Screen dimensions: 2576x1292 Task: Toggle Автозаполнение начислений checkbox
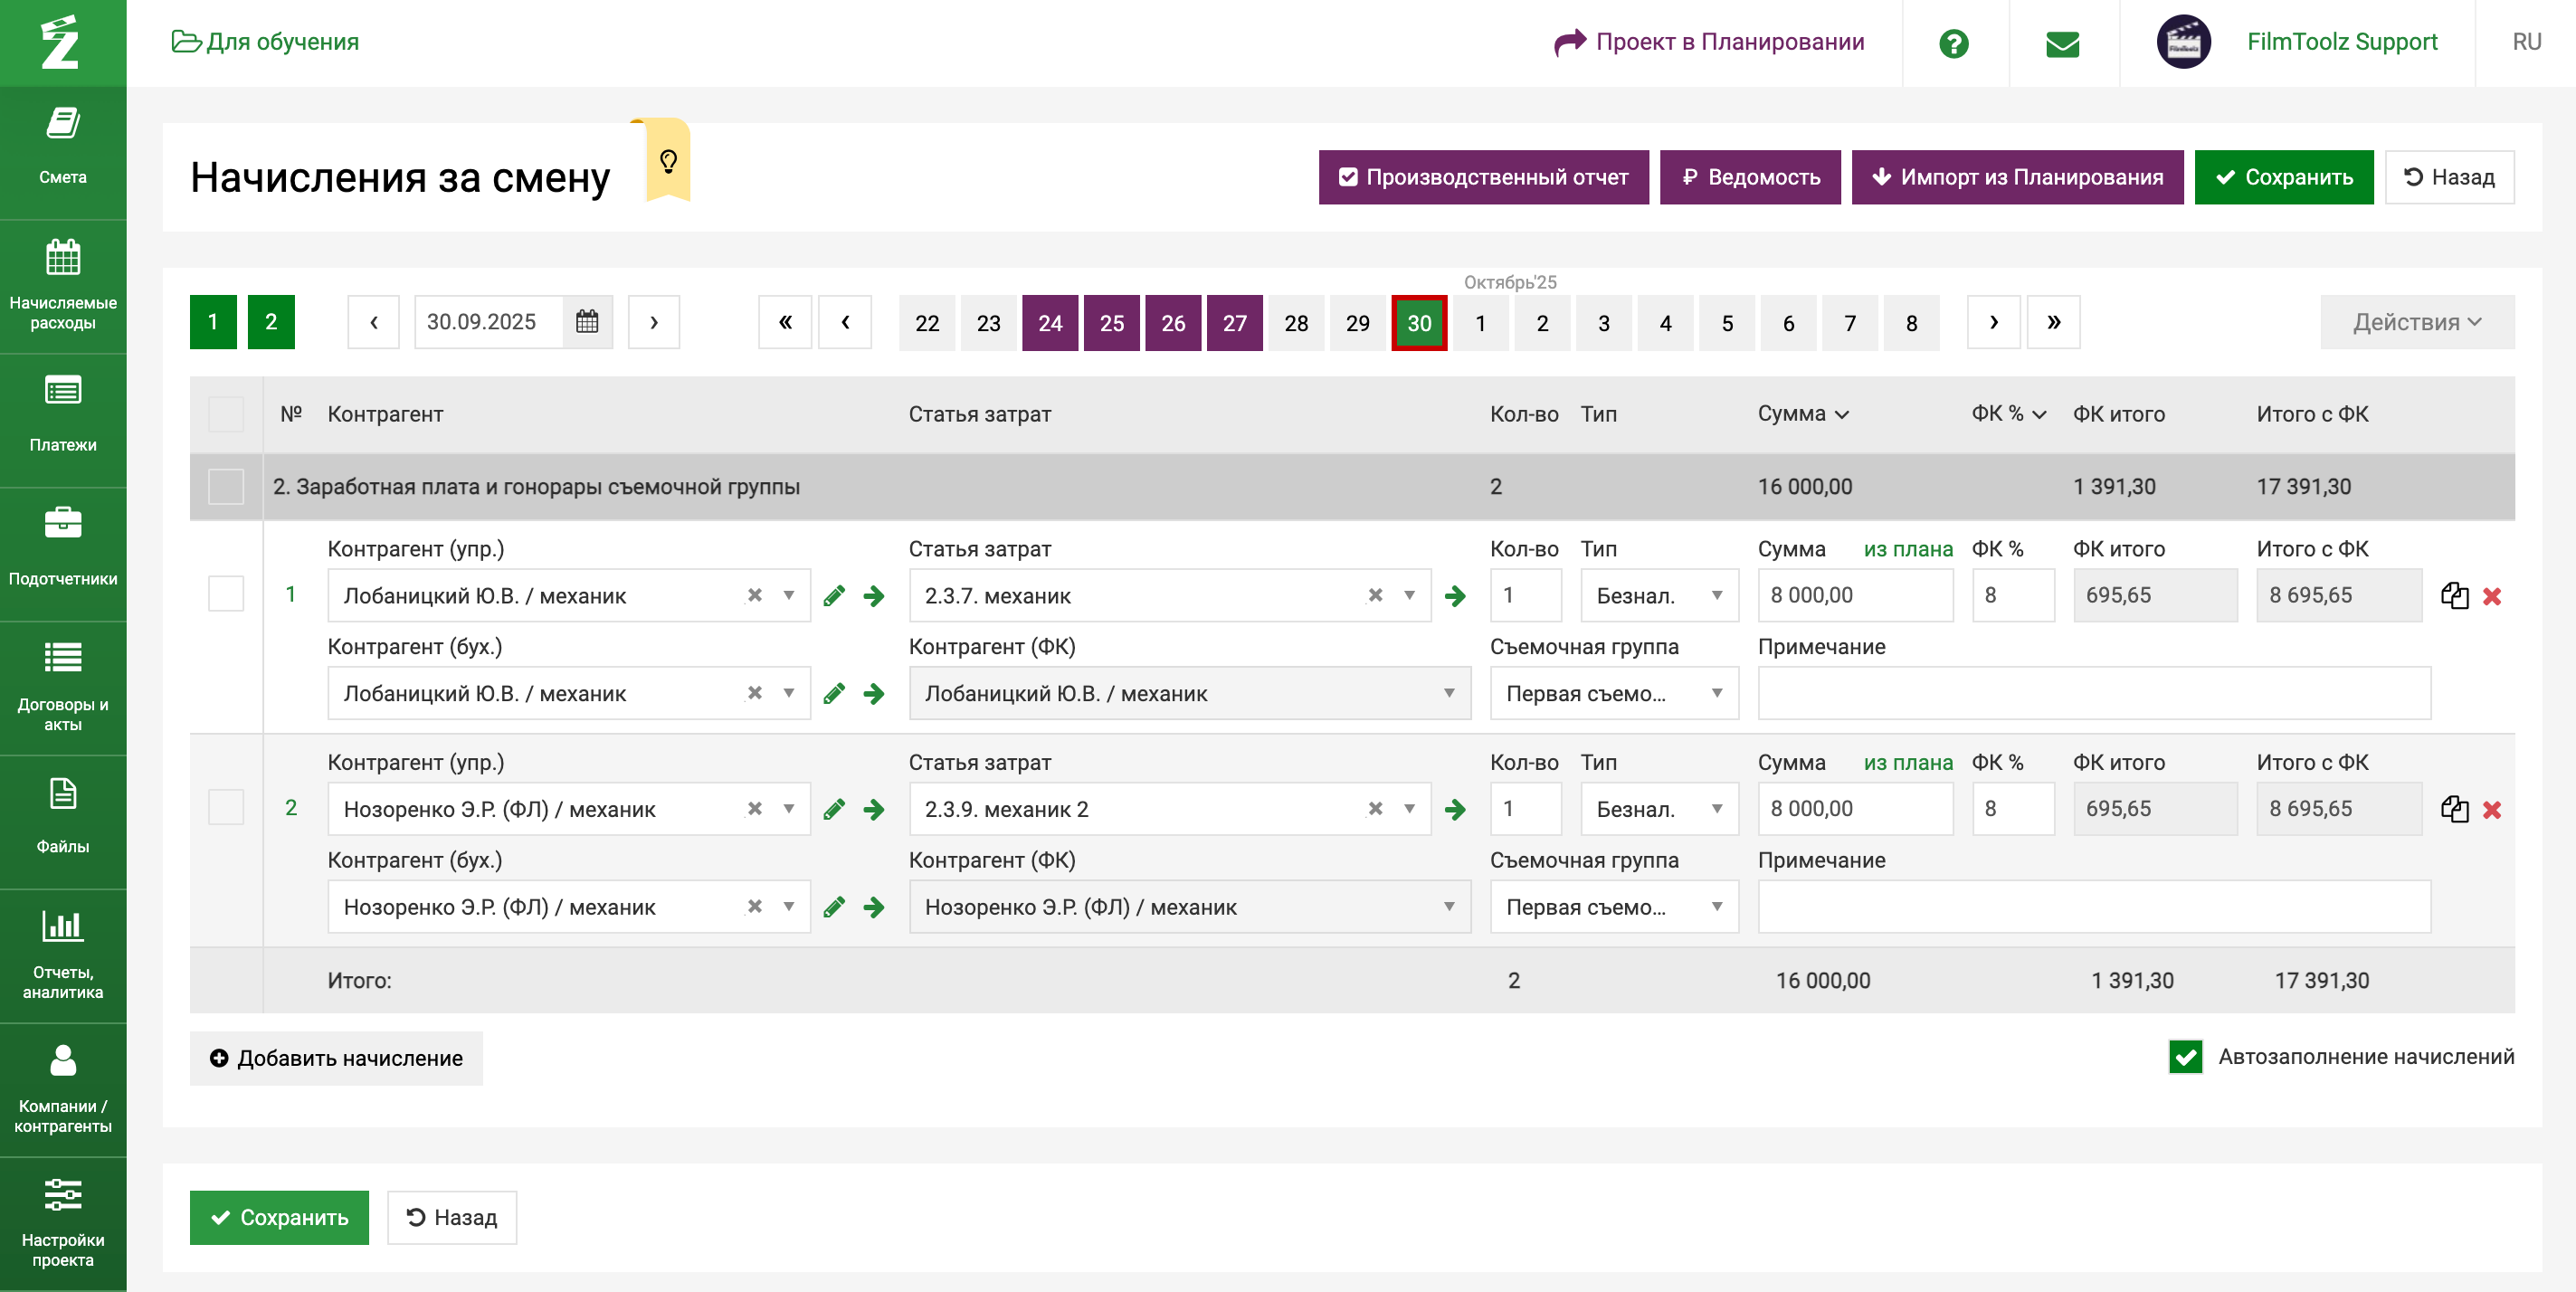coord(2185,1057)
